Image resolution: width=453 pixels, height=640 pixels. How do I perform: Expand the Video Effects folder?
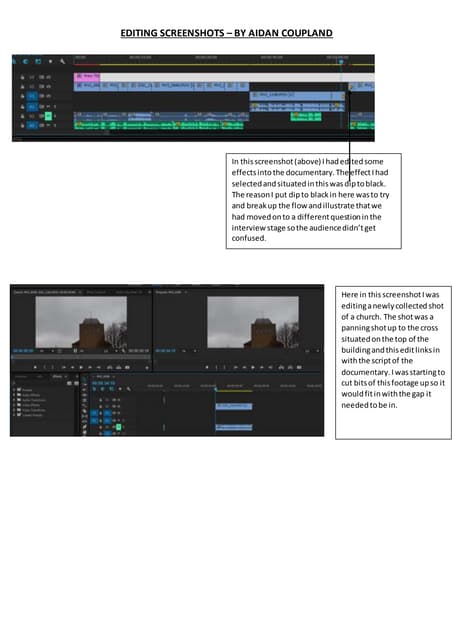pos(15,405)
